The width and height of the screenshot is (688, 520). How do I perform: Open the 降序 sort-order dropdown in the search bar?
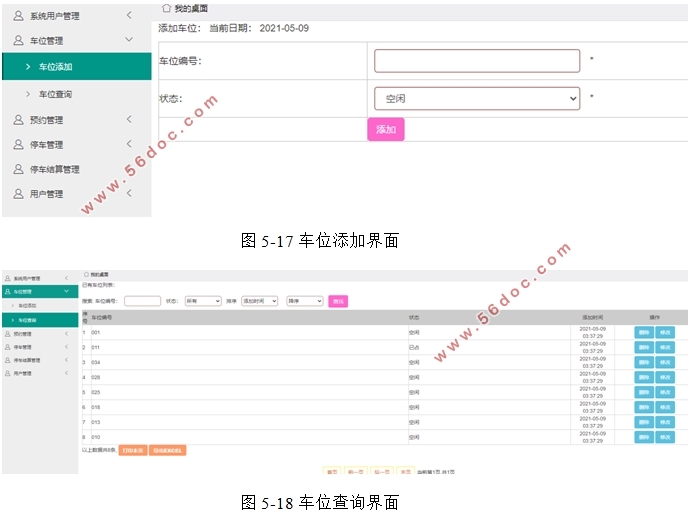pos(304,301)
